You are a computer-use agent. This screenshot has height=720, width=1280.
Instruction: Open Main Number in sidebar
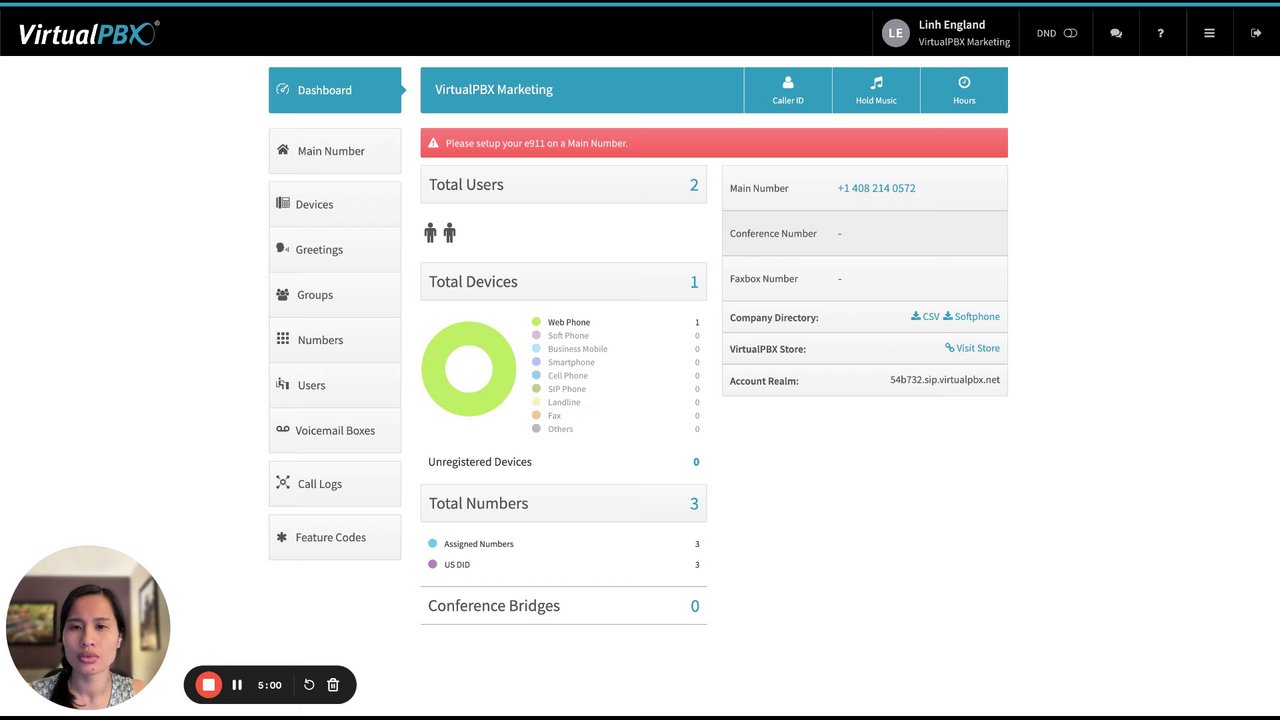click(x=335, y=151)
